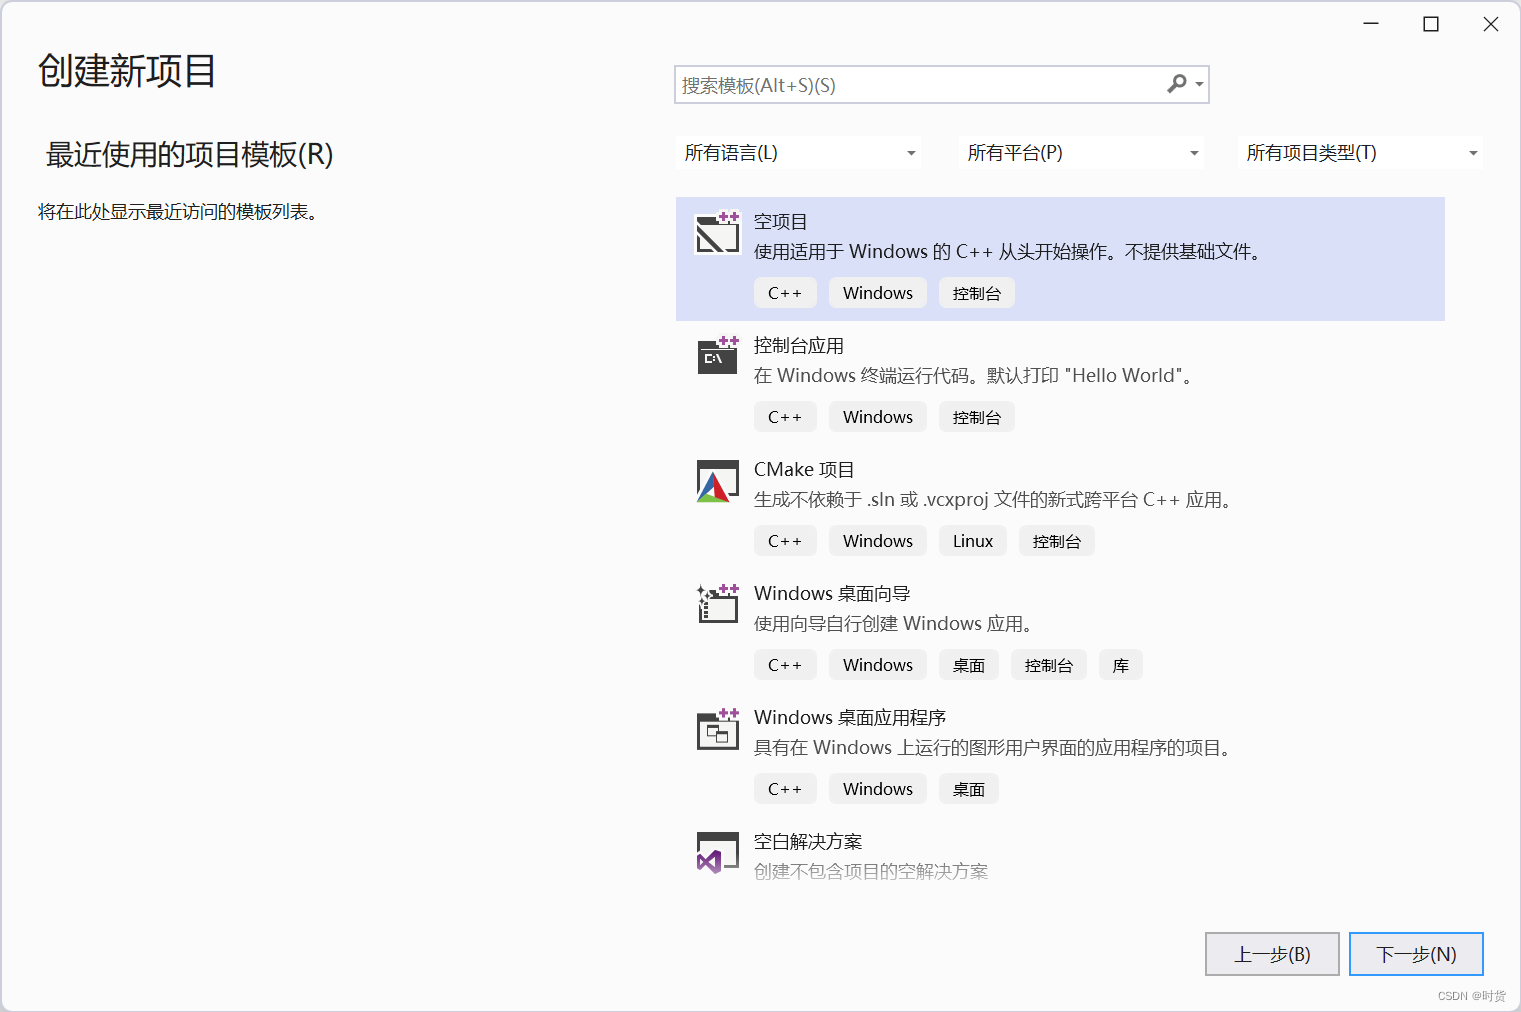Screen dimensions: 1521x1012
Task: Close the 创建新项目 dialog
Action: (x=1491, y=24)
